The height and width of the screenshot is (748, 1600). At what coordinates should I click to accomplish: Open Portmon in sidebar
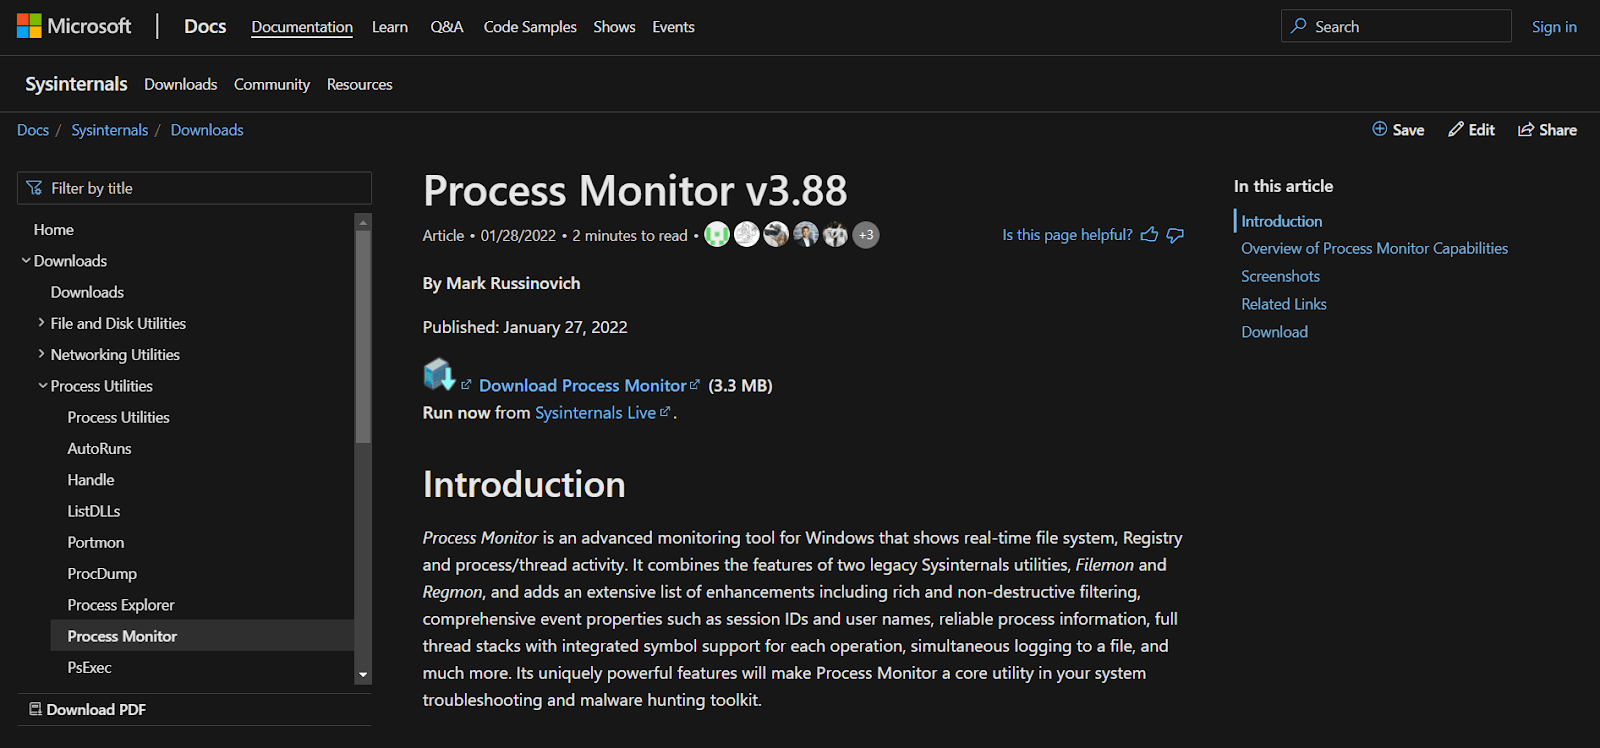click(96, 542)
